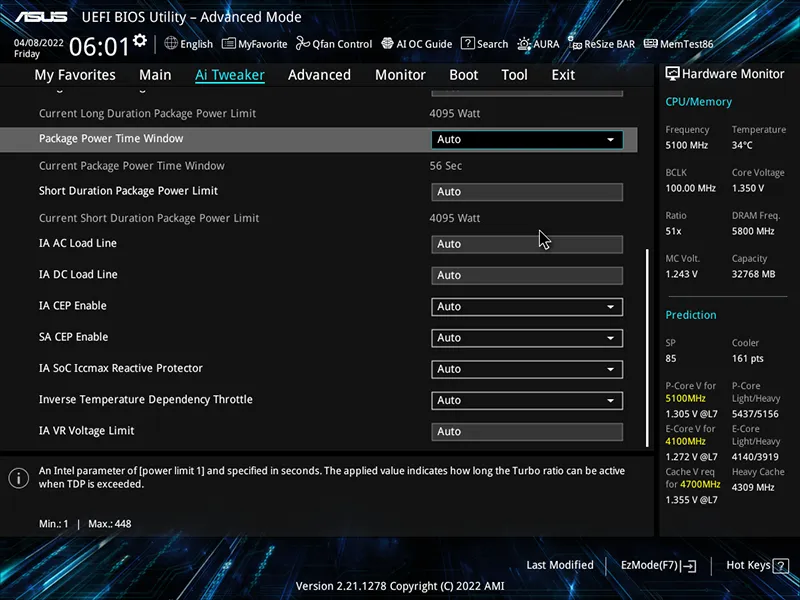
Task: Click the Hardware Monitor display icon
Action: pyautogui.click(x=672, y=74)
